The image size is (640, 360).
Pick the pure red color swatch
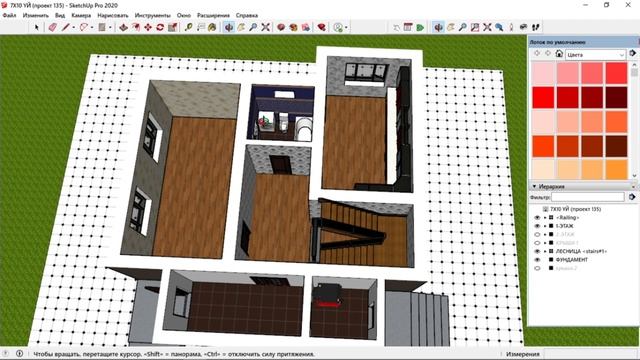pyautogui.click(x=543, y=97)
